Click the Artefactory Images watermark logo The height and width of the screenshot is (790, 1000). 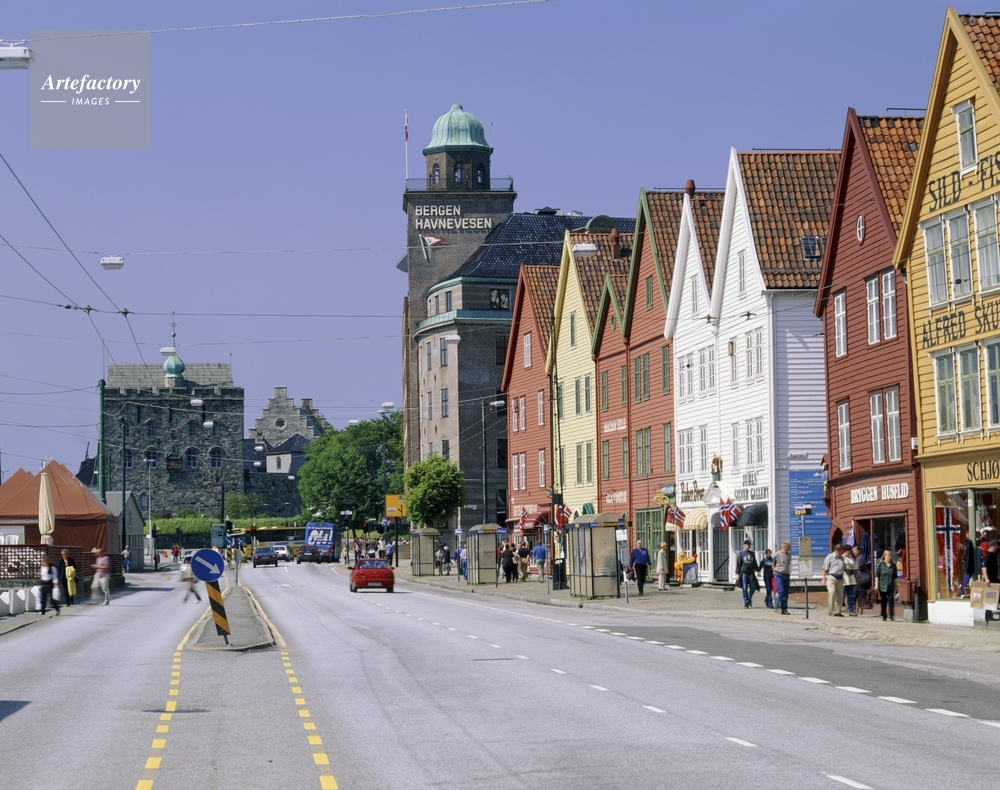pyautogui.click(x=90, y=89)
